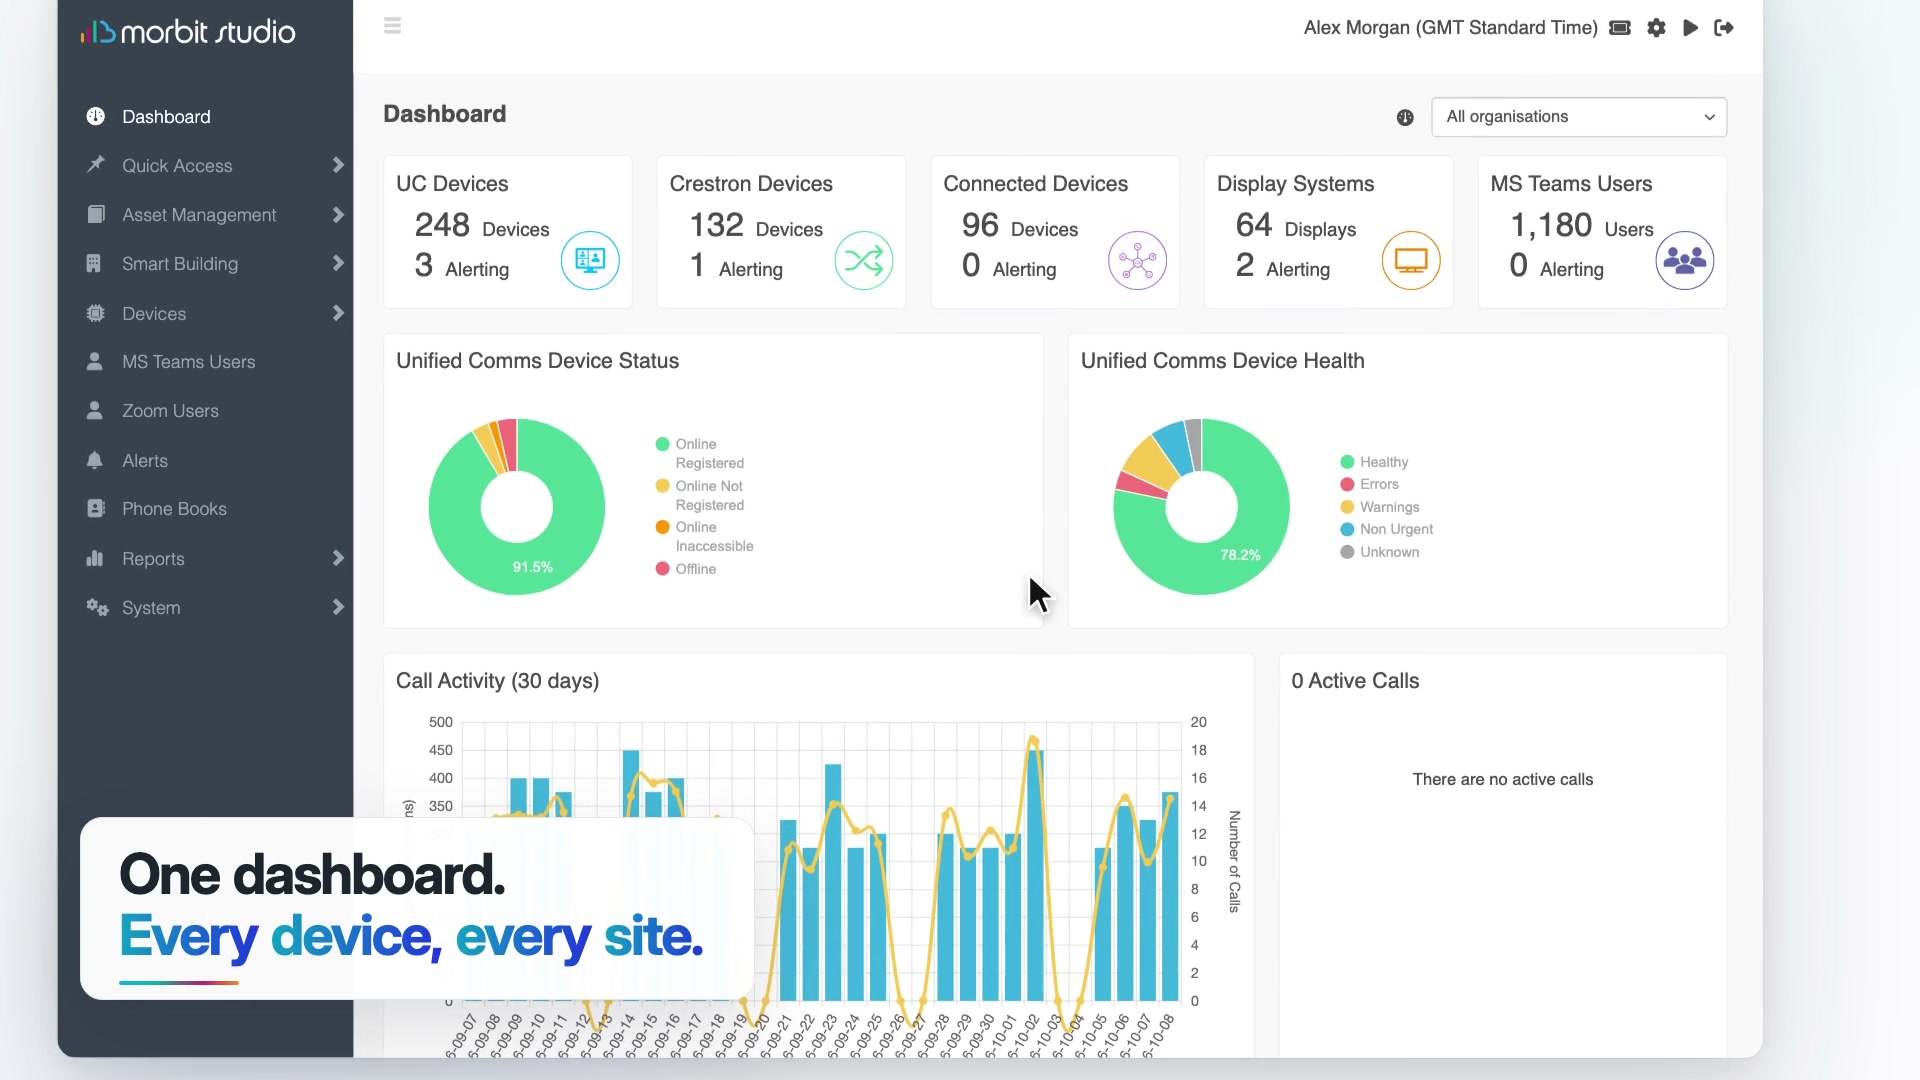Screen dimensions: 1920x1080
Task: Toggle Offline legend entry
Action: pos(686,569)
